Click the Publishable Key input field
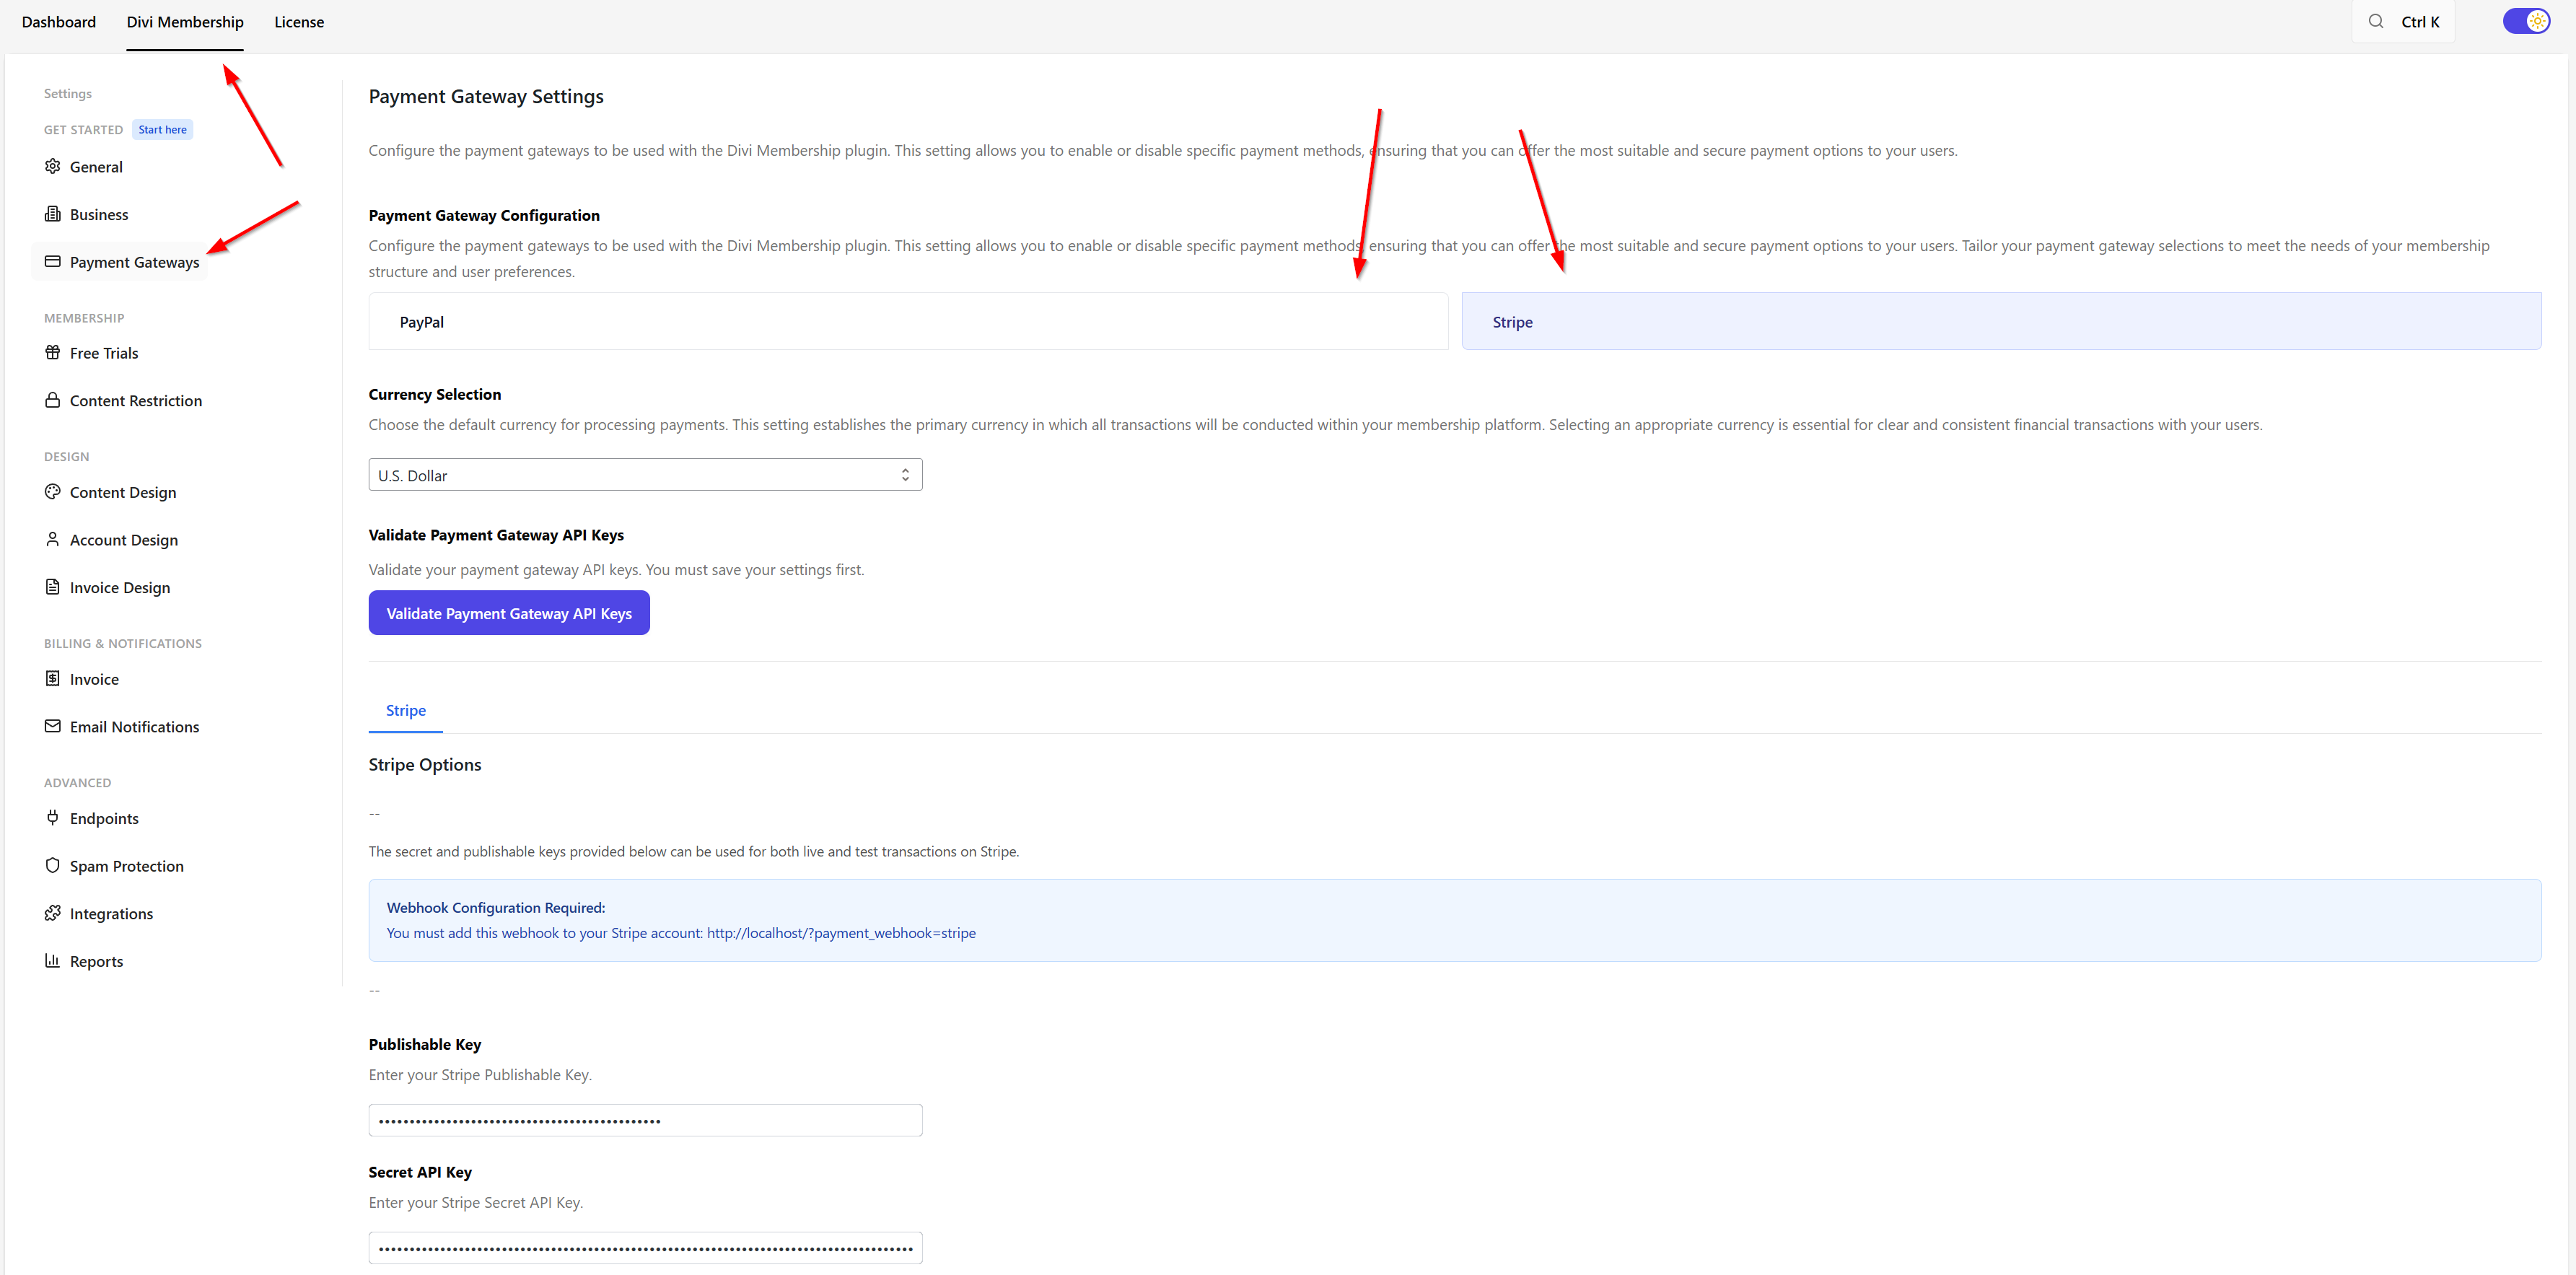Screen dimensions: 2576x1275 click(644, 1119)
